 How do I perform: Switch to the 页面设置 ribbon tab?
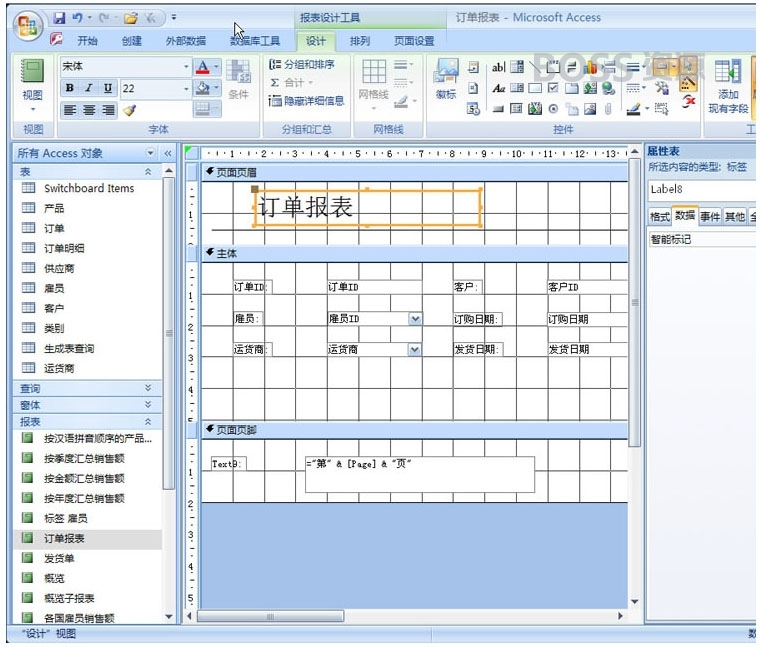413,41
